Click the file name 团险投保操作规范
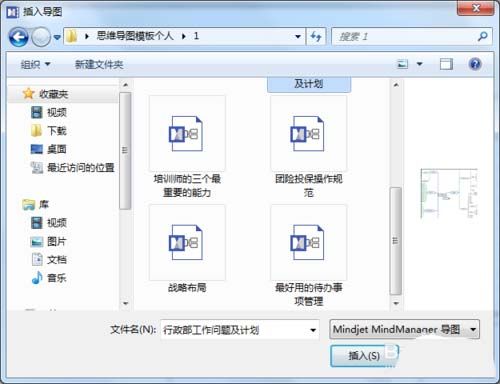 (309, 185)
